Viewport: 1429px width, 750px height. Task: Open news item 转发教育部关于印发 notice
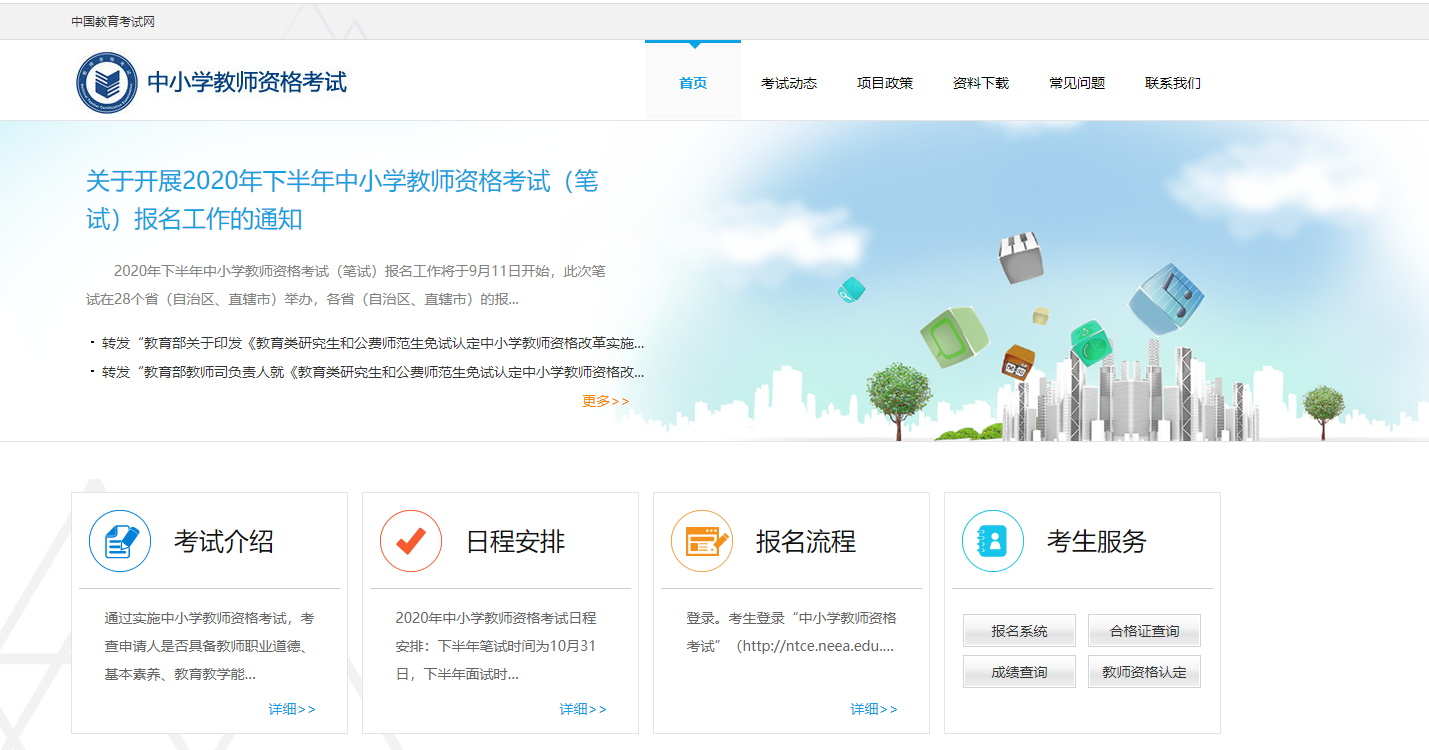pyautogui.click(x=373, y=344)
